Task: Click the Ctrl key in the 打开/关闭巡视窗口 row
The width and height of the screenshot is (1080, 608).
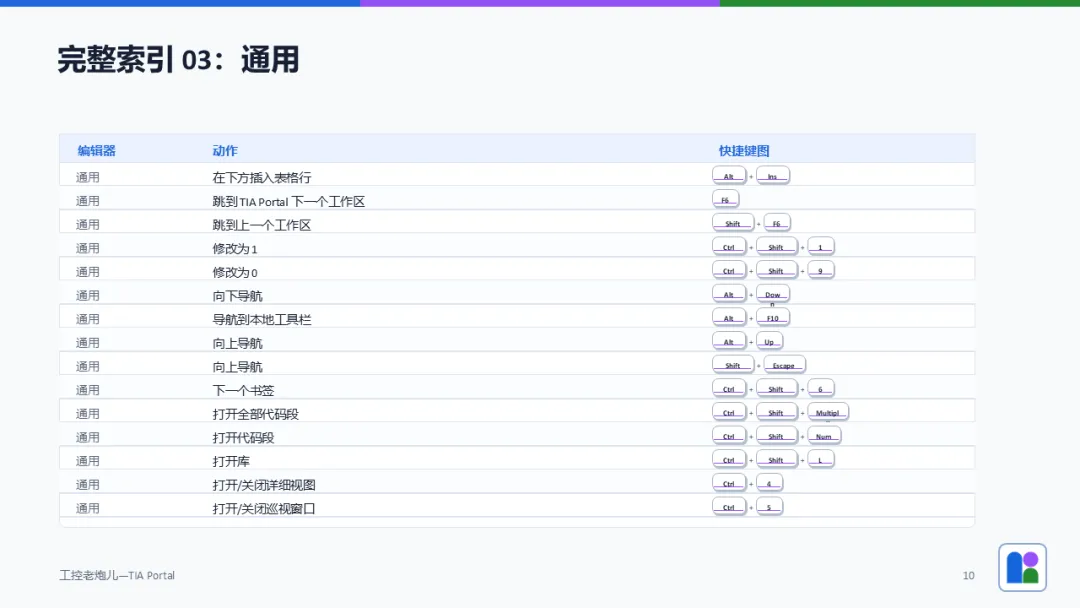Action: (729, 507)
